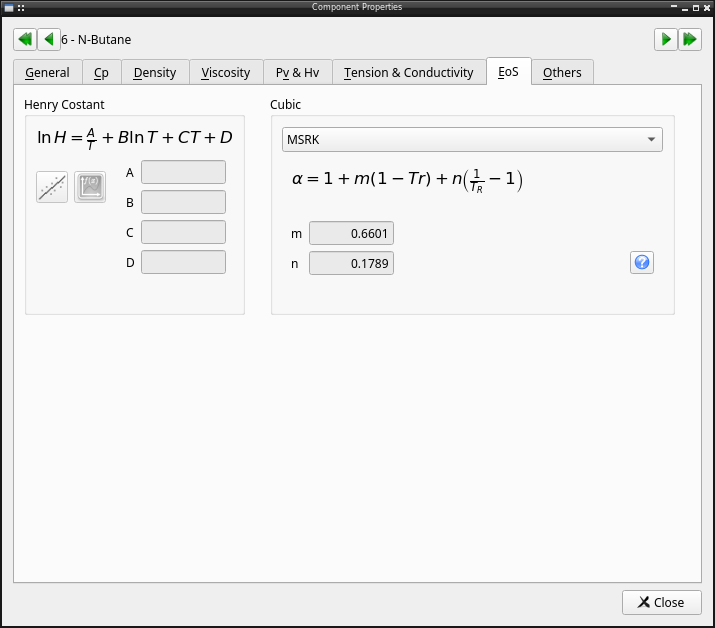The height and width of the screenshot is (628, 715).
Task: Open the Density tab
Action: click(155, 73)
